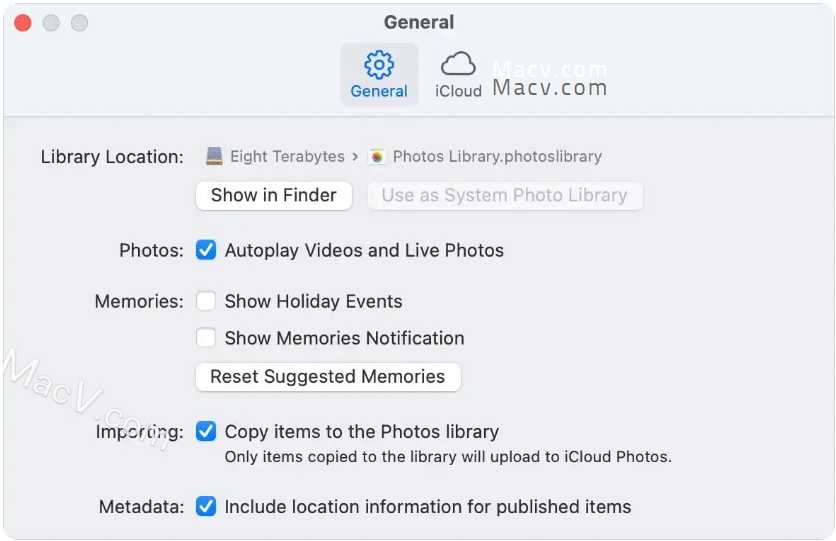The height and width of the screenshot is (541, 836).
Task: Click the iCloud cloud icon
Action: click(x=458, y=64)
